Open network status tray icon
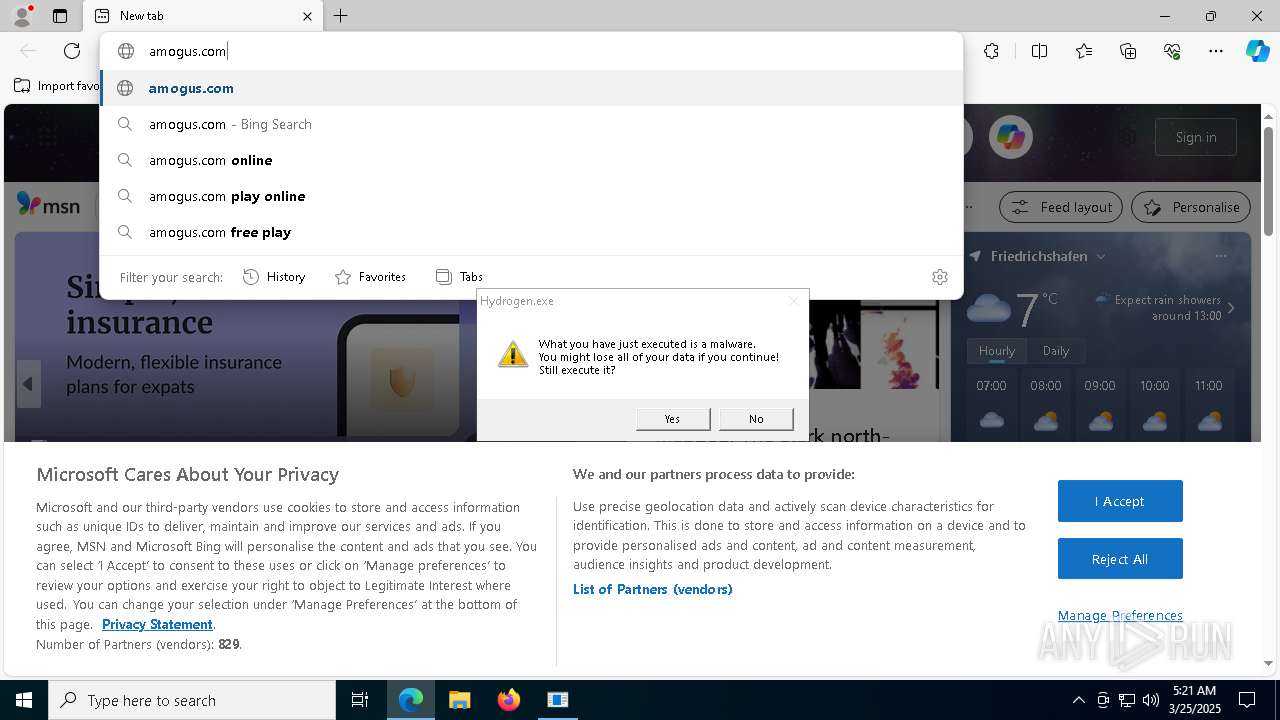1280x720 pixels. [1127, 700]
